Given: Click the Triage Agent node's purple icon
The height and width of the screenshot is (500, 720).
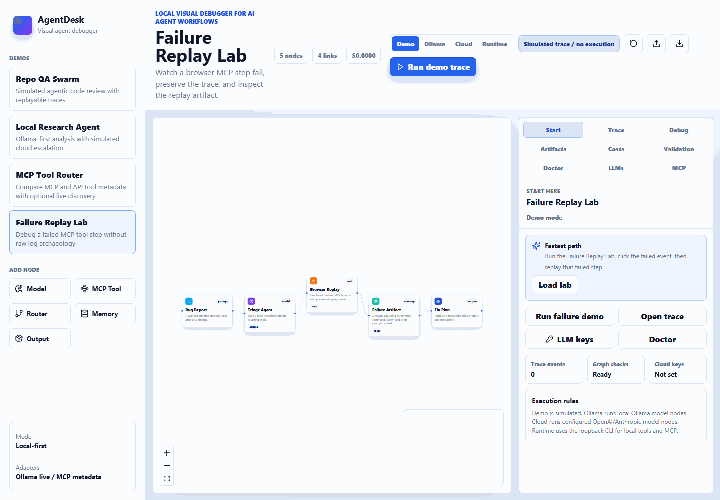Looking at the screenshot, I should tap(251, 301).
